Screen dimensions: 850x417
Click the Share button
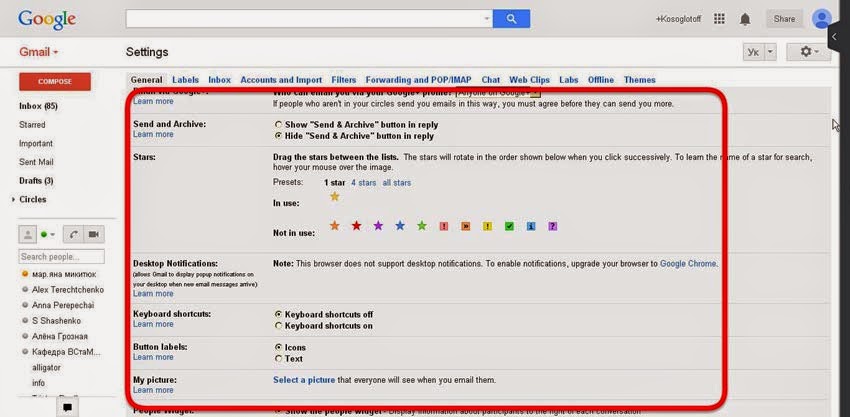click(784, 19)
